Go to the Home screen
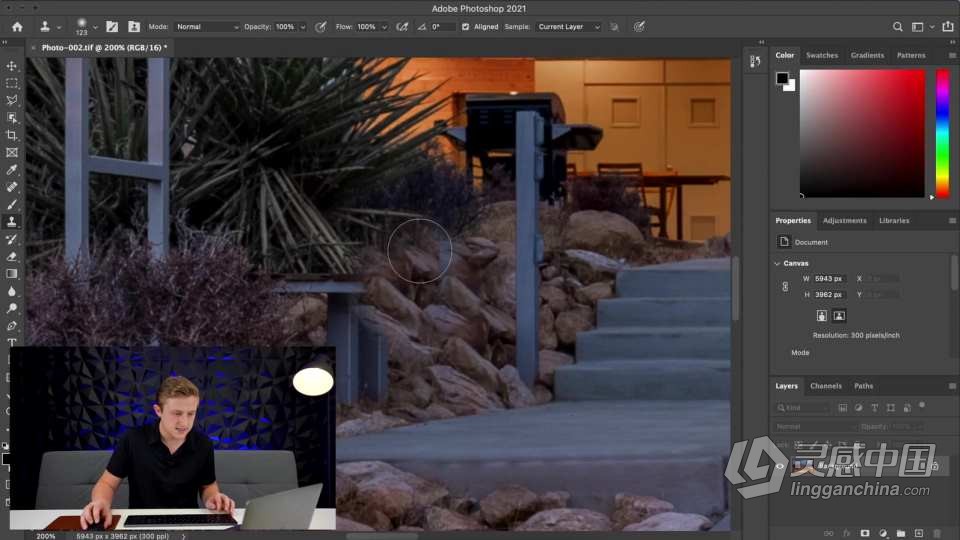The width and height of the screenshot is (960, 540). pyautogui.click(x=17, y=27)
